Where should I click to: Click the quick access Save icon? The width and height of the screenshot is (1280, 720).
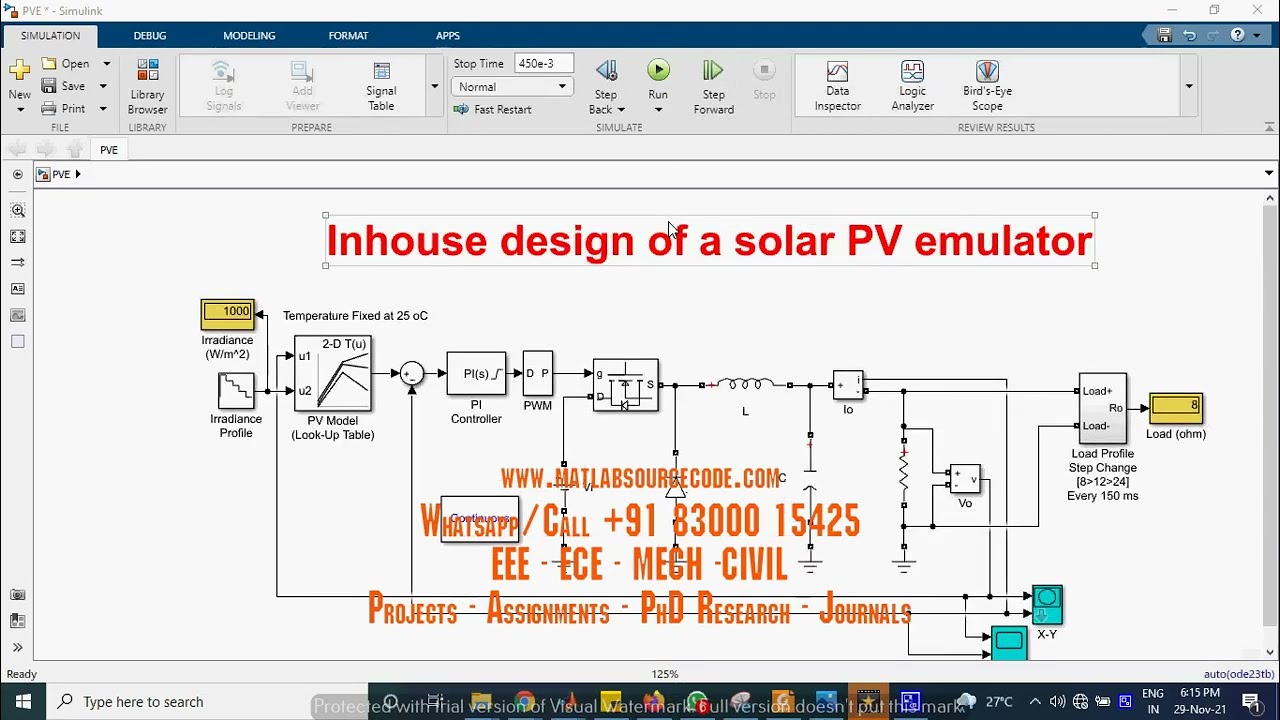(x=1164, y=35)
